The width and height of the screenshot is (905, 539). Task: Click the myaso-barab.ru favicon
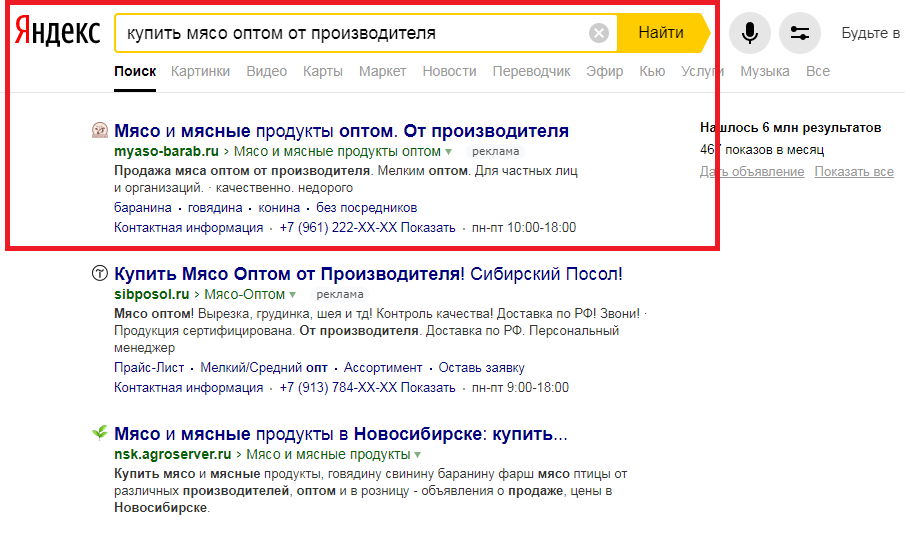click(x=100, y=130)
